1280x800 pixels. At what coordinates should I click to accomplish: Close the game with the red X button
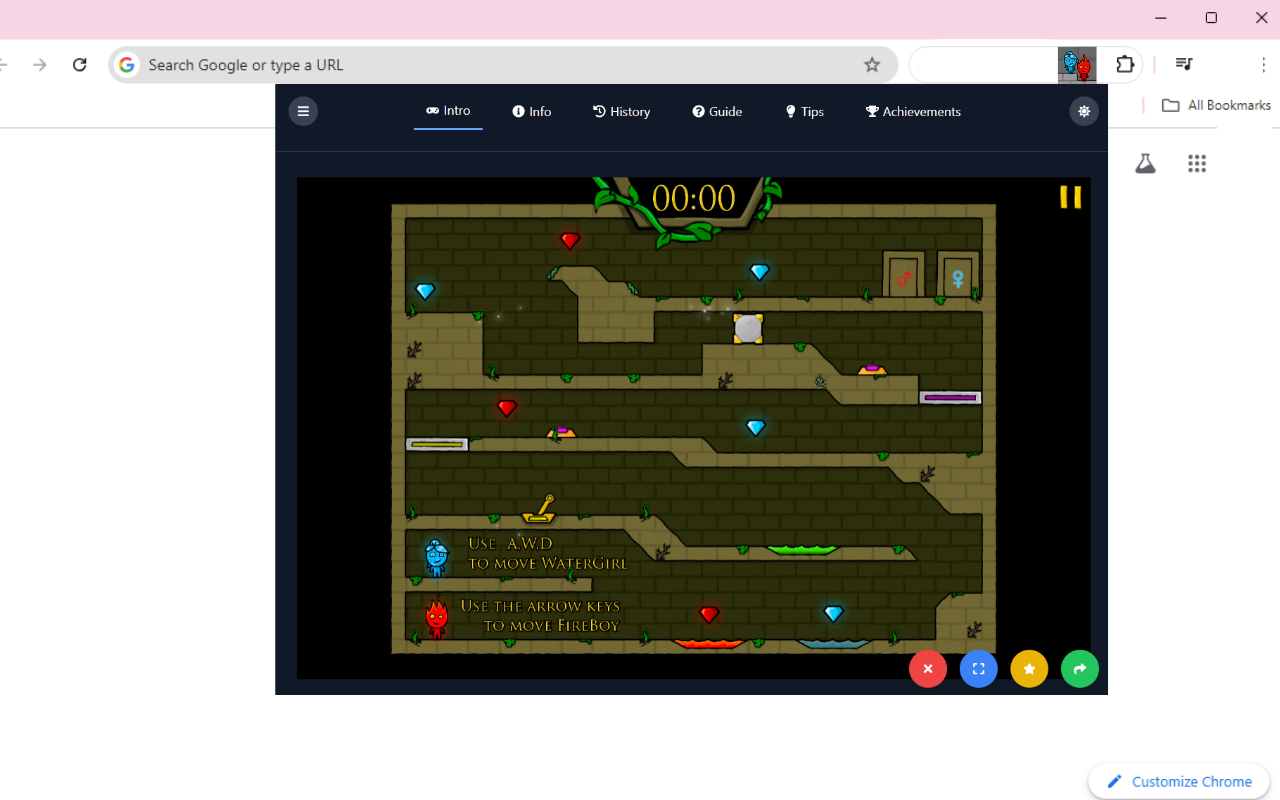click(x=927, y=669)
